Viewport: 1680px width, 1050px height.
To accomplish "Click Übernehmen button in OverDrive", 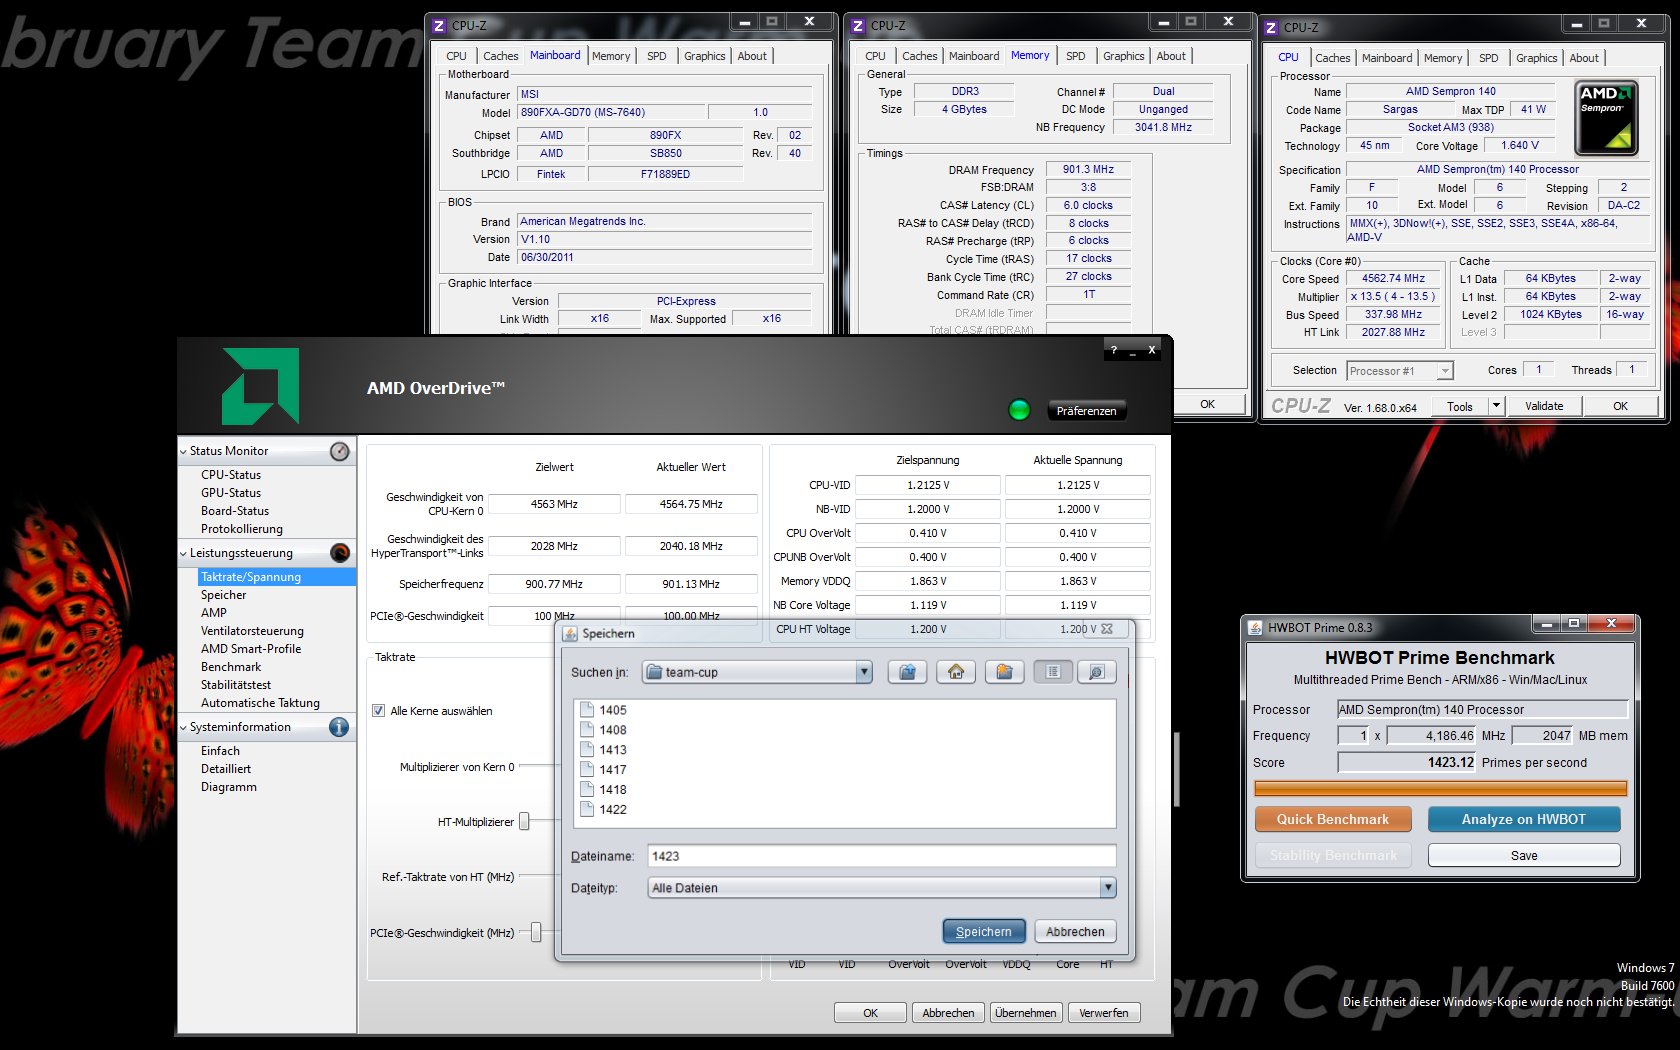I will (1025, 1013).
